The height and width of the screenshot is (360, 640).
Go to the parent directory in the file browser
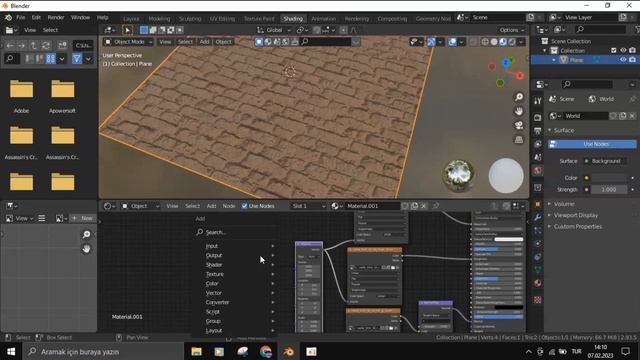point(33,45)
